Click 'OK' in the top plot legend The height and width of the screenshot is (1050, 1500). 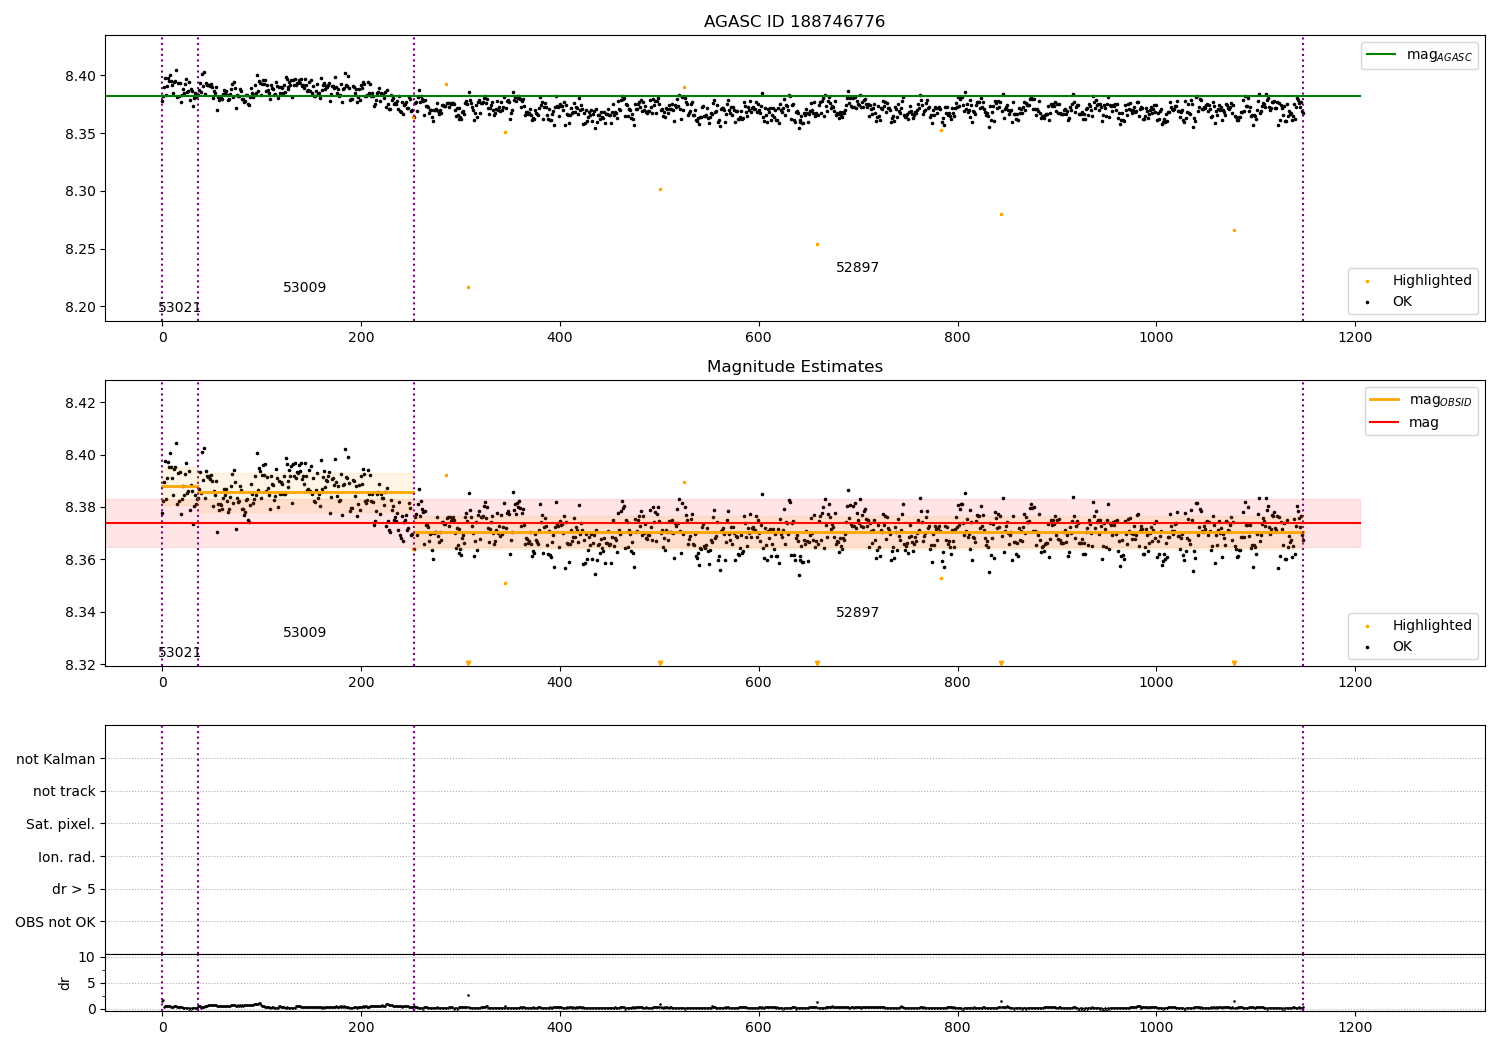click(x=1390, y=302)
